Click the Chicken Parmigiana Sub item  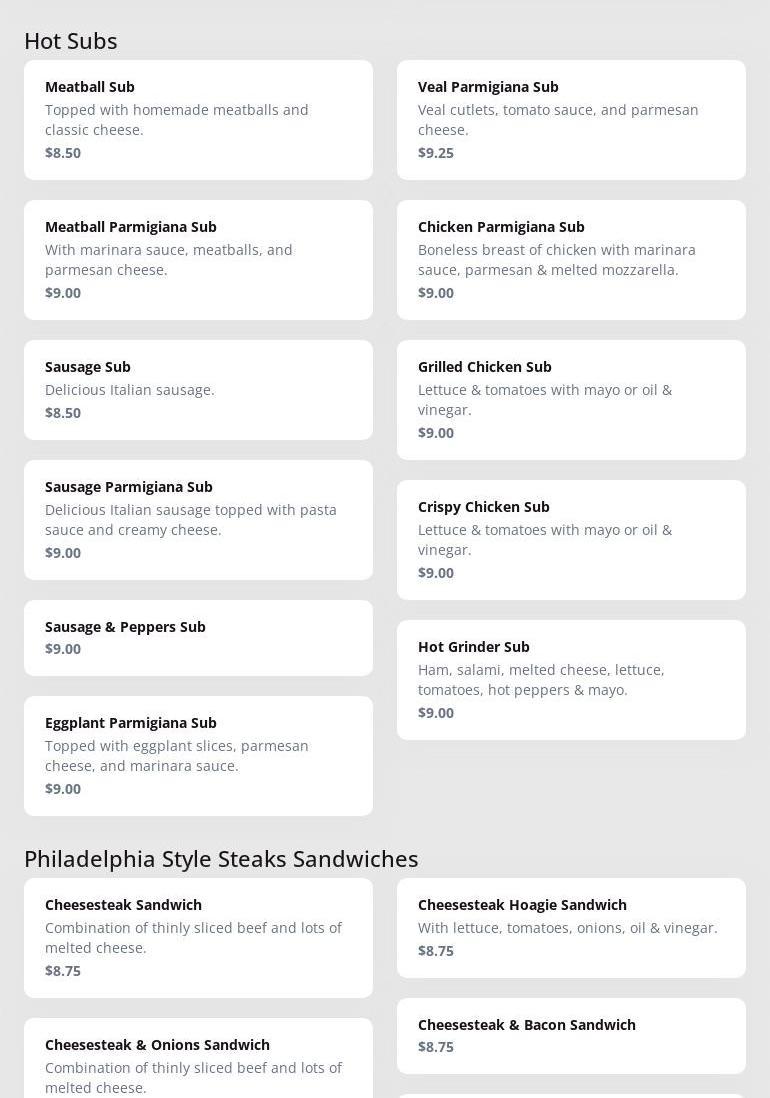coord(571,260)
